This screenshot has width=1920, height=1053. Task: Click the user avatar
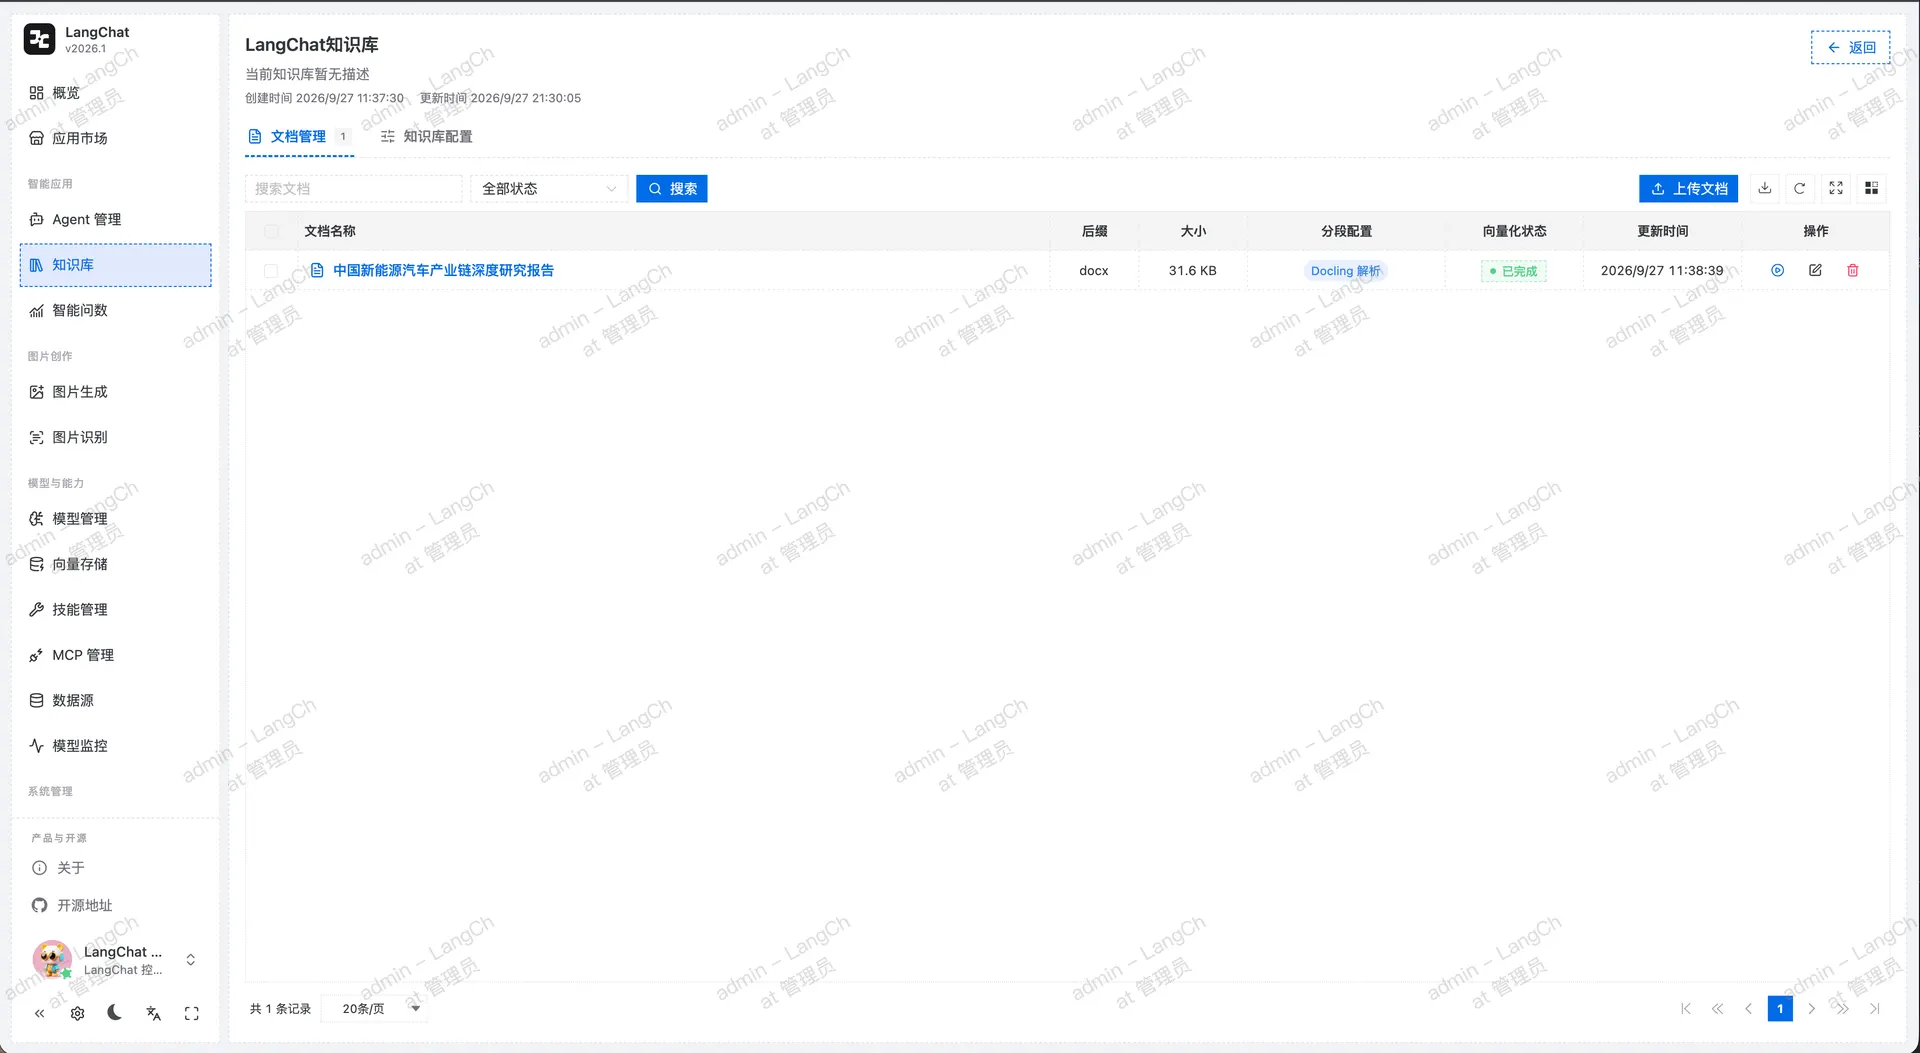click(x=52, y=959)
